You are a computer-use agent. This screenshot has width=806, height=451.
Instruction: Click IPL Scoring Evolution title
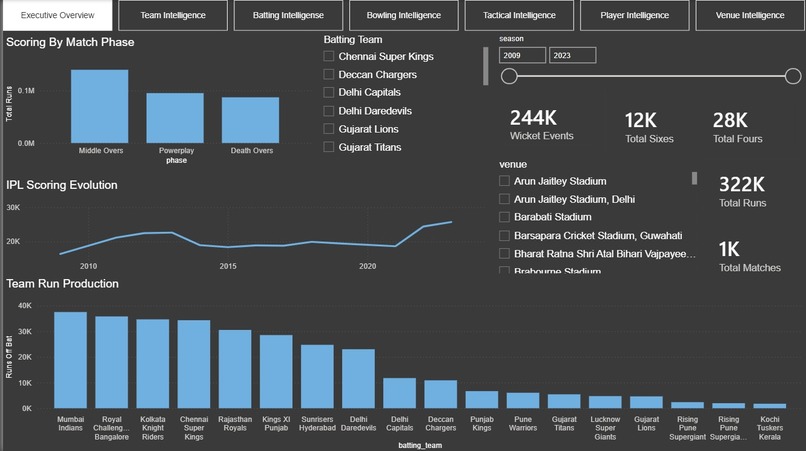tap(62, 185)
